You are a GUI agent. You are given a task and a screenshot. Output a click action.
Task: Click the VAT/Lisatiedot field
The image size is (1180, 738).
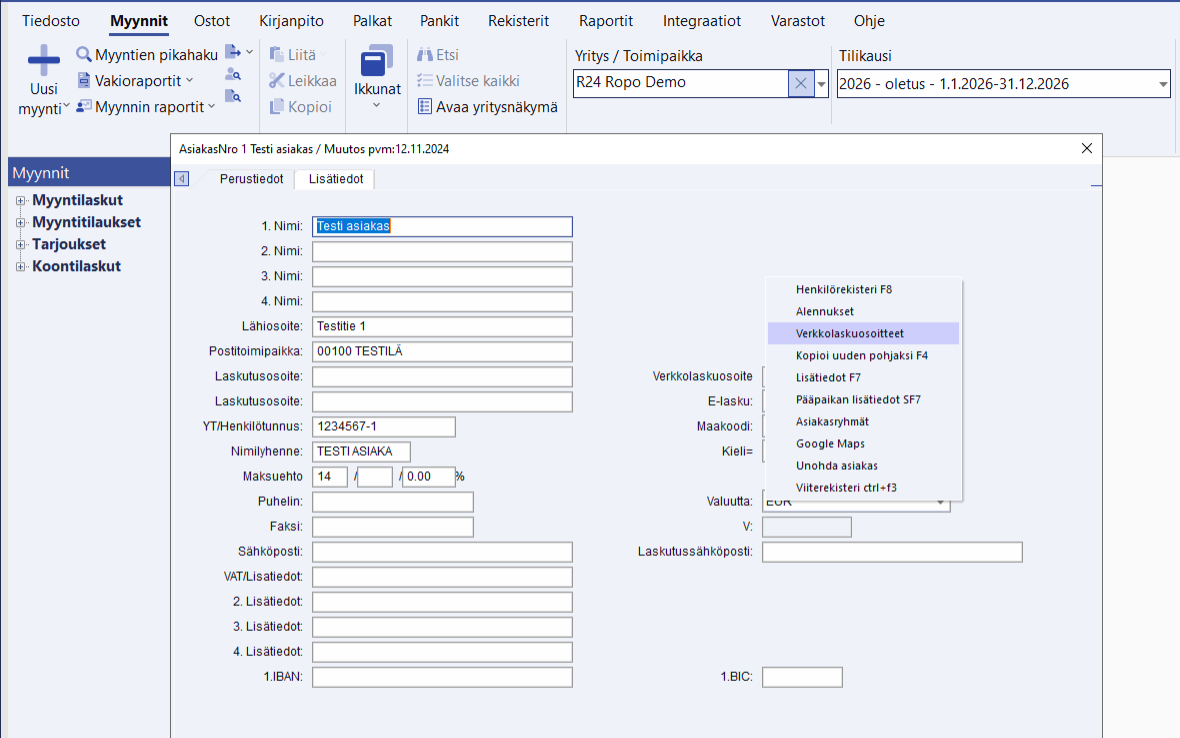pos(442,577)
